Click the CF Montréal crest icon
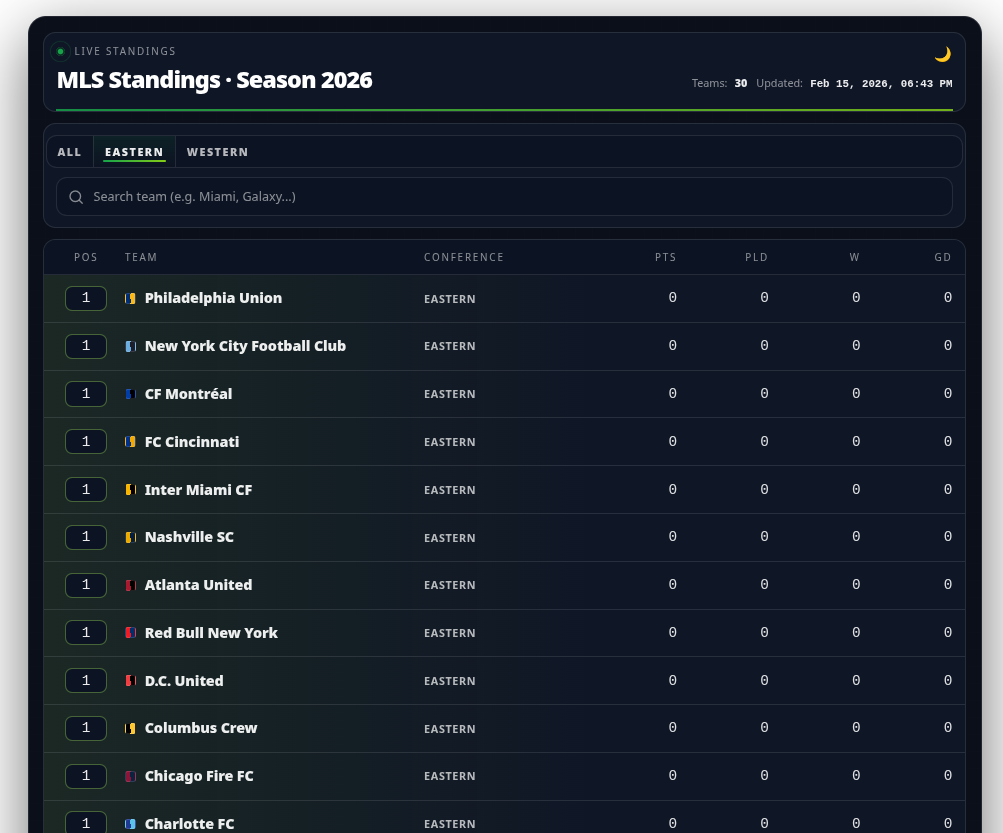1003x833 pixels. pyautogui.click(x=130, y=394)
